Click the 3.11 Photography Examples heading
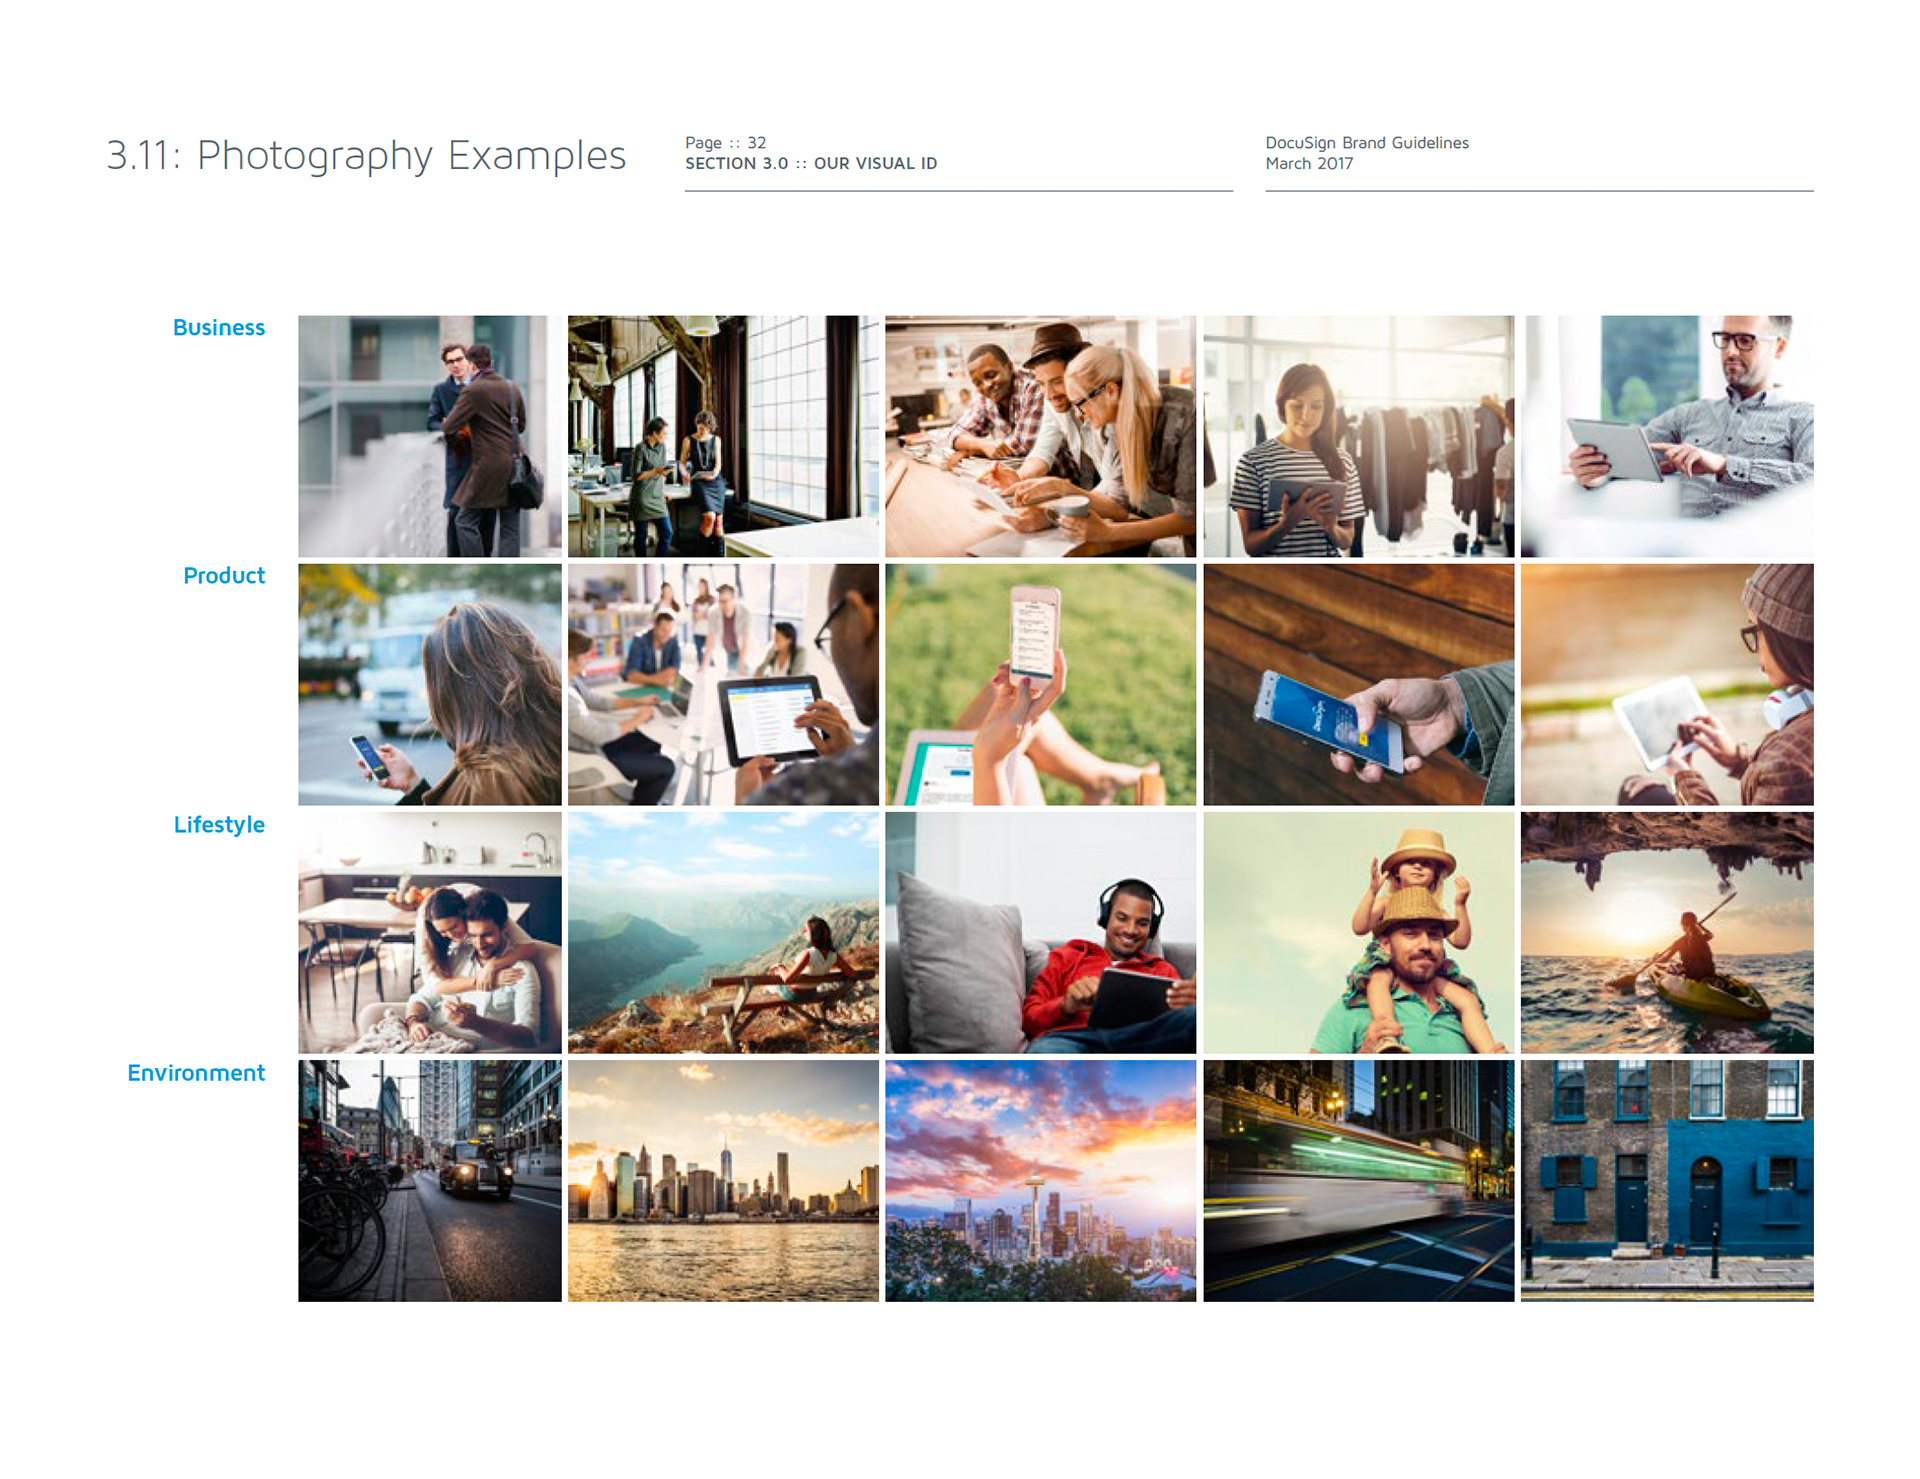This screenshot has height=1479, width=1920. (366, 156)
